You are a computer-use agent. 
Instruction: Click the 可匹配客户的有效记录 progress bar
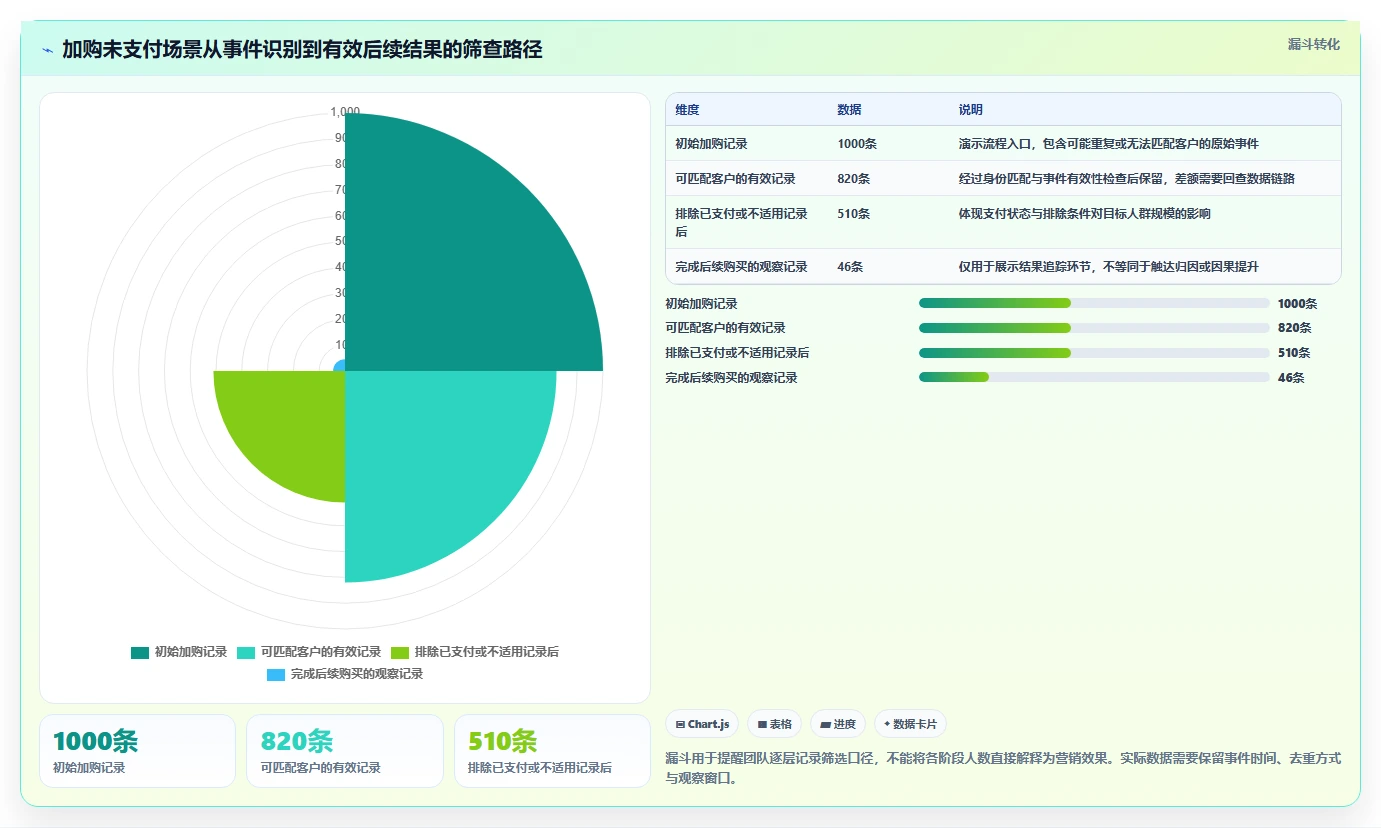[x=1094, y=328]
